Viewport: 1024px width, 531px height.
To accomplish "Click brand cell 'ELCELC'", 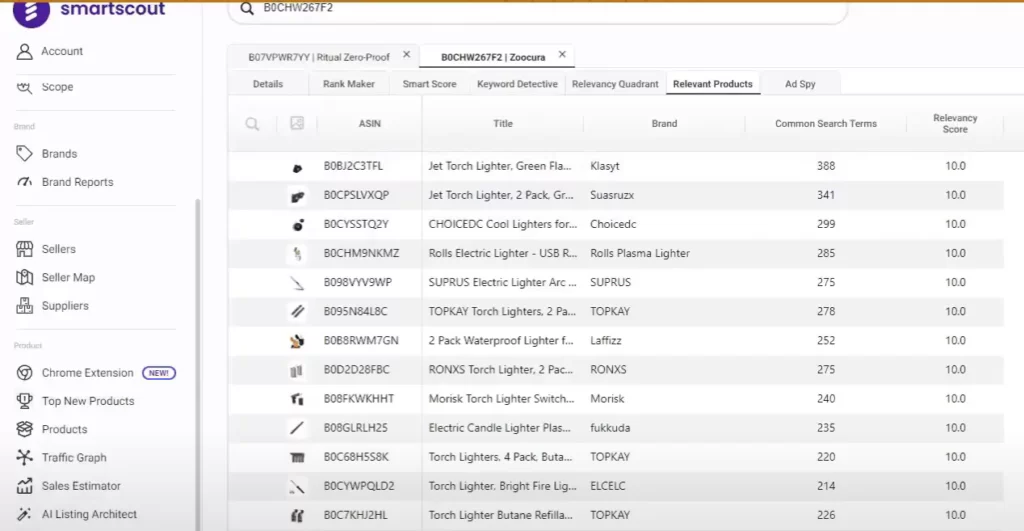I will tap(608, 486).
